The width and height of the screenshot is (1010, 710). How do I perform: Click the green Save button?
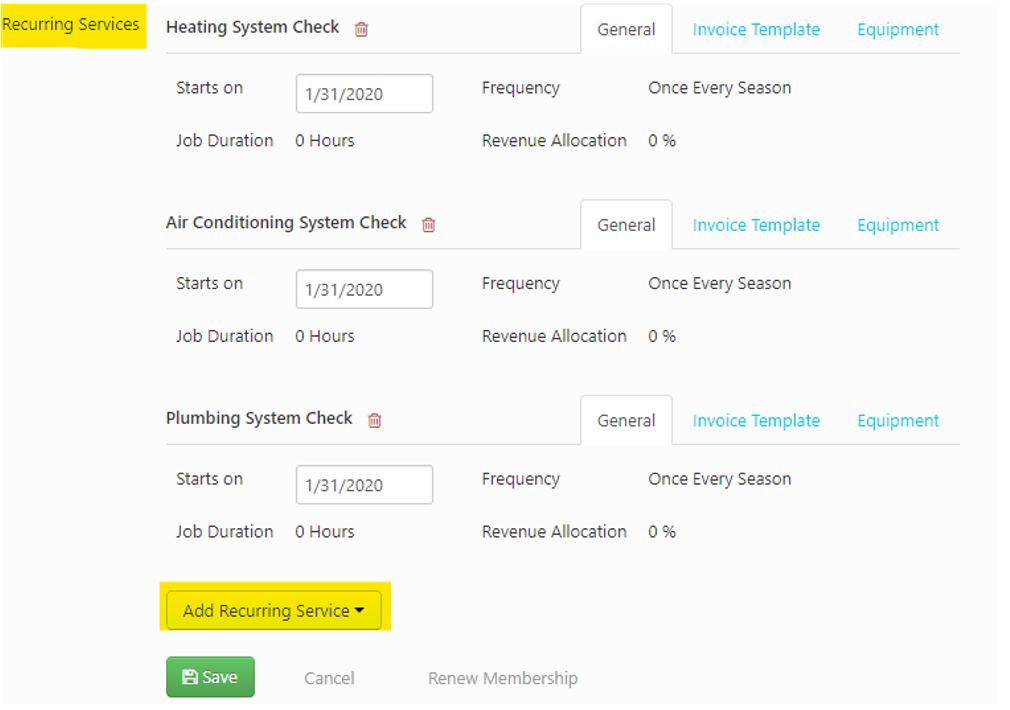210,677
